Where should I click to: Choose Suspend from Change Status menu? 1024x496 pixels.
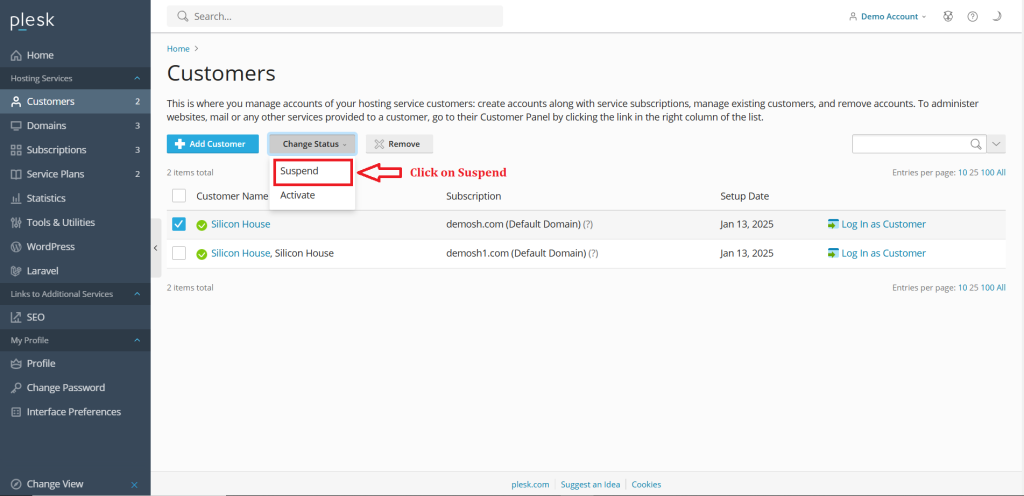pos(312,171)
